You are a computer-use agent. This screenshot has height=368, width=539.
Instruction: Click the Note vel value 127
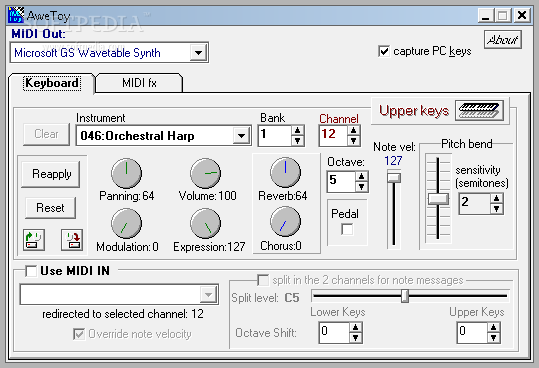tap(393, 161)
